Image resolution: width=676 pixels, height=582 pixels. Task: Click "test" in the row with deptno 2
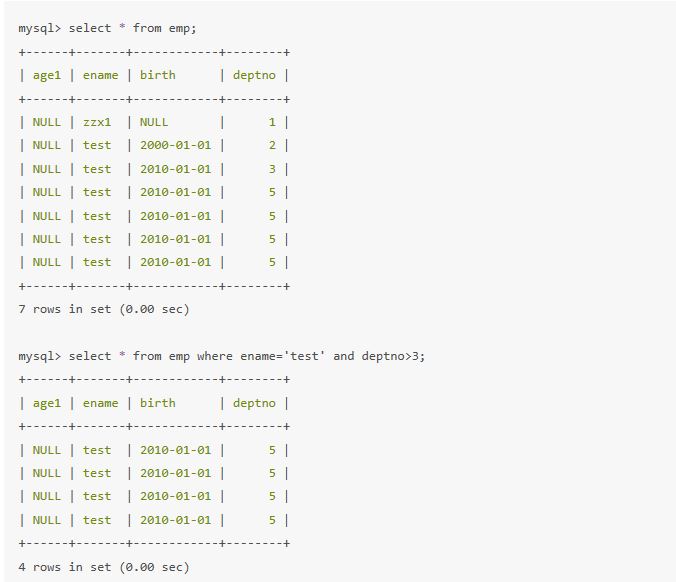97,145
